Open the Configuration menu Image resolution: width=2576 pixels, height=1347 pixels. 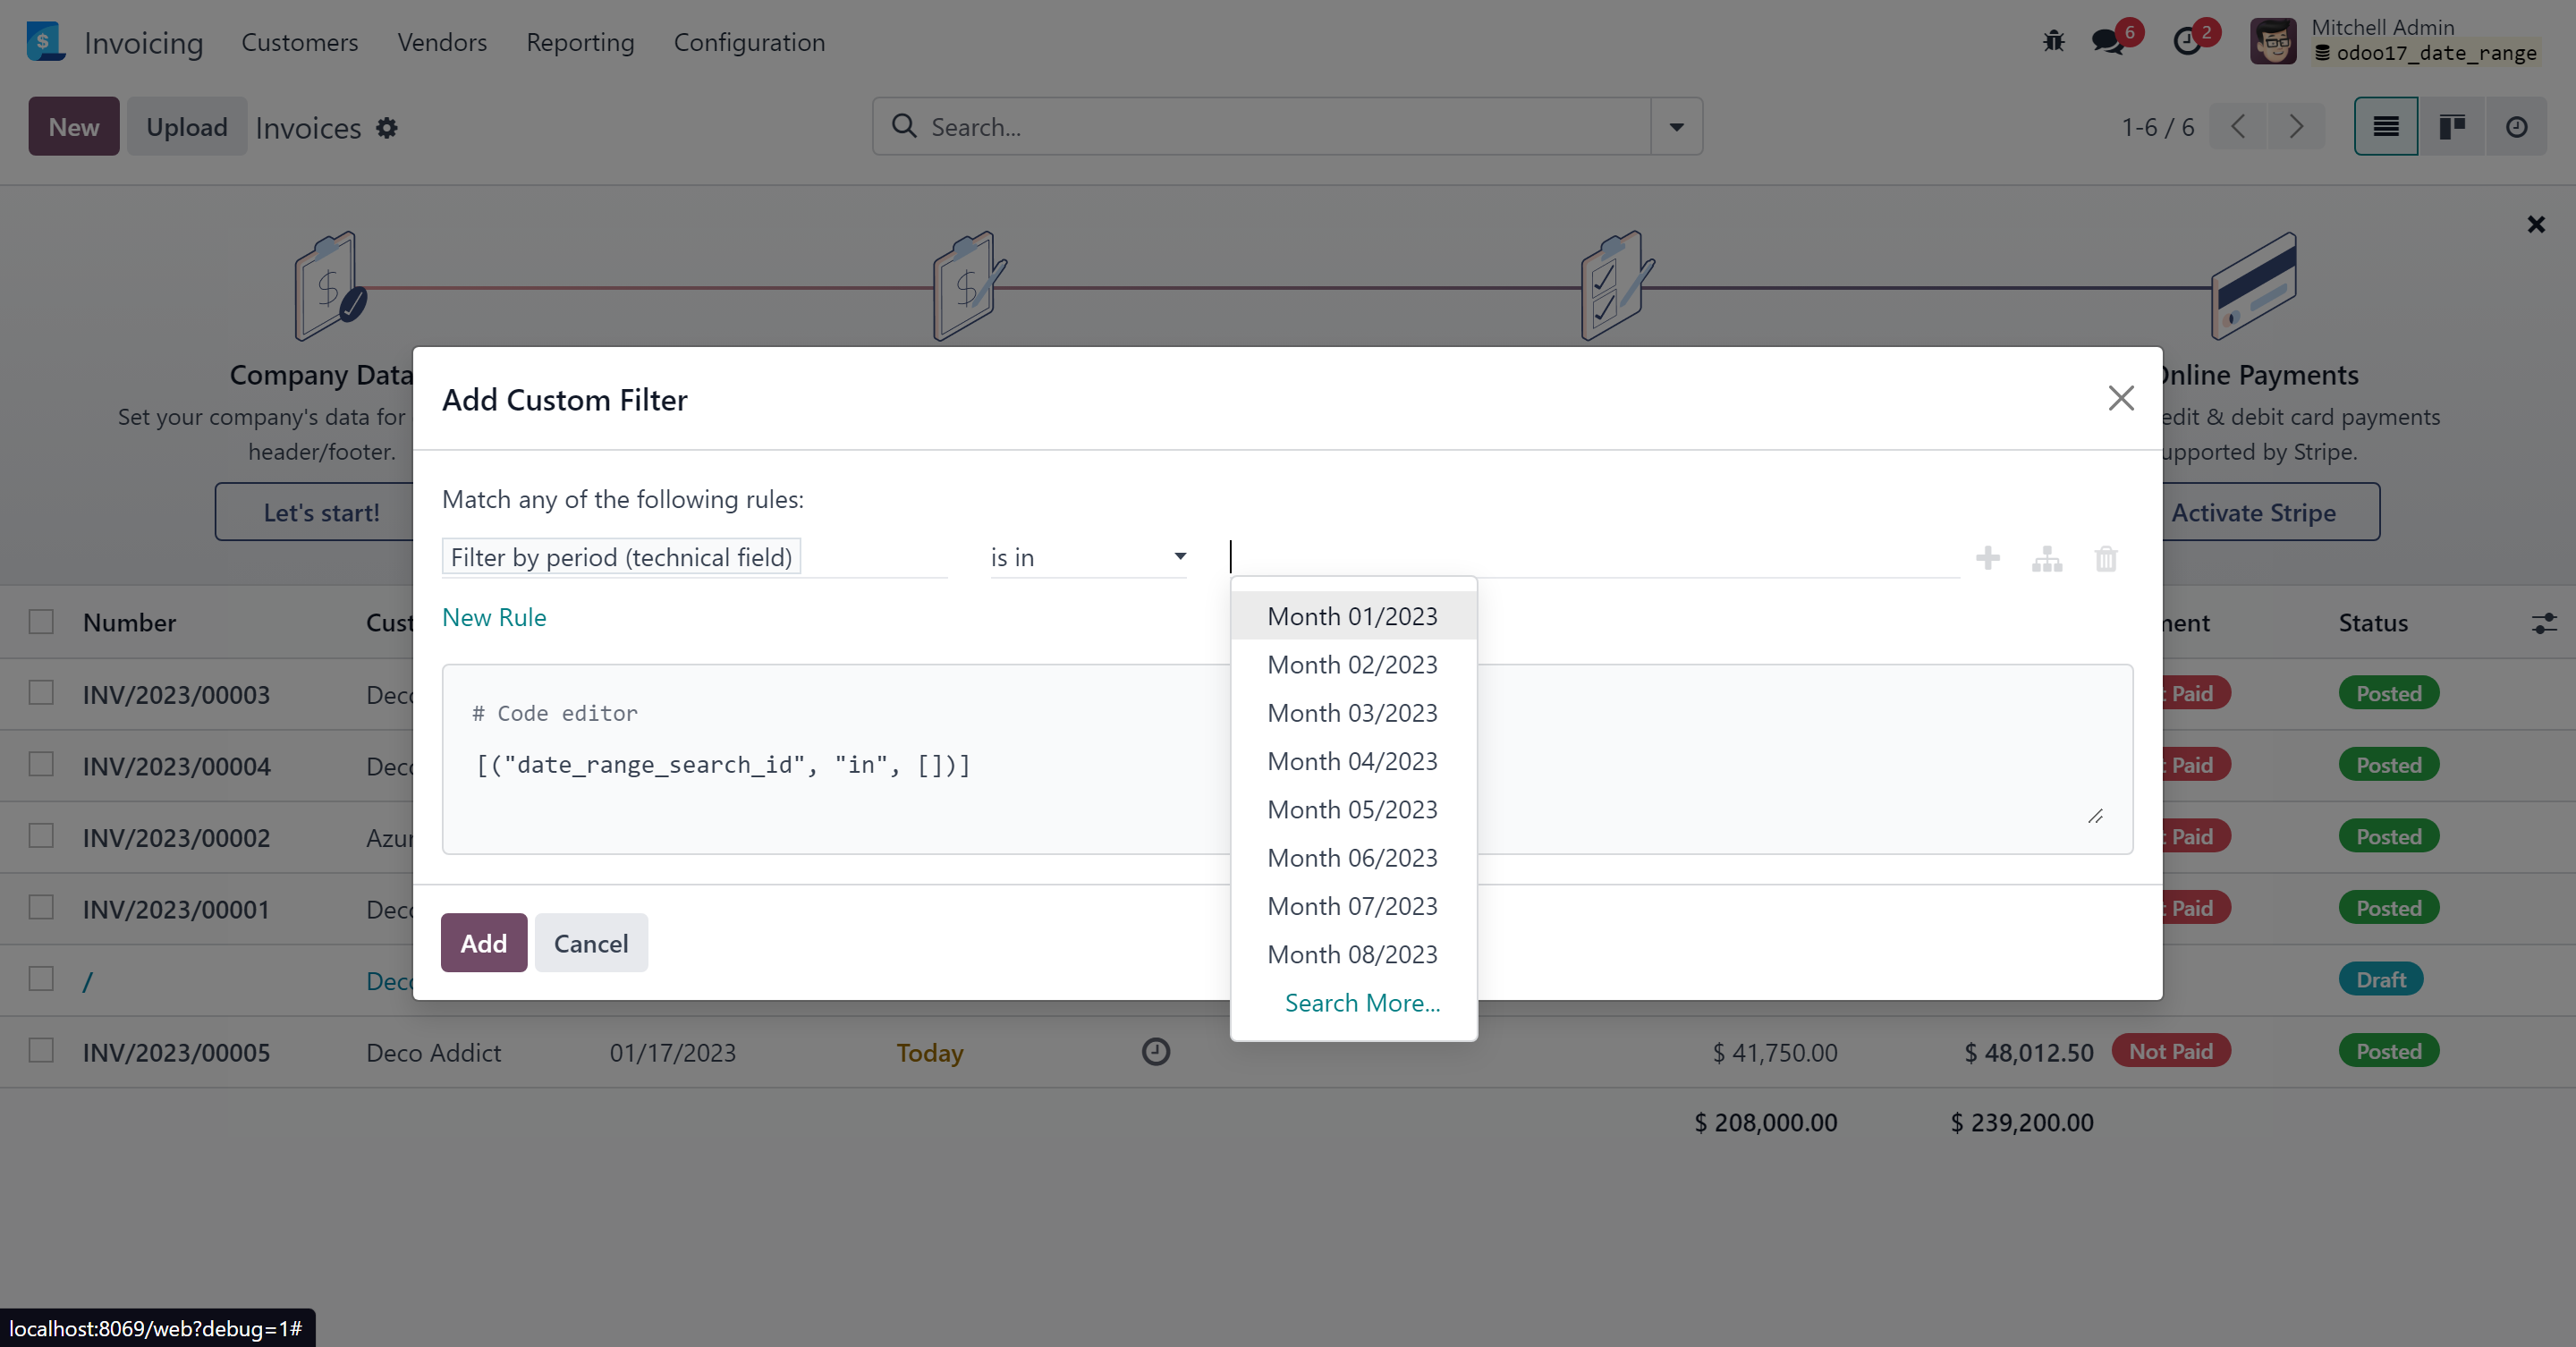749,42
